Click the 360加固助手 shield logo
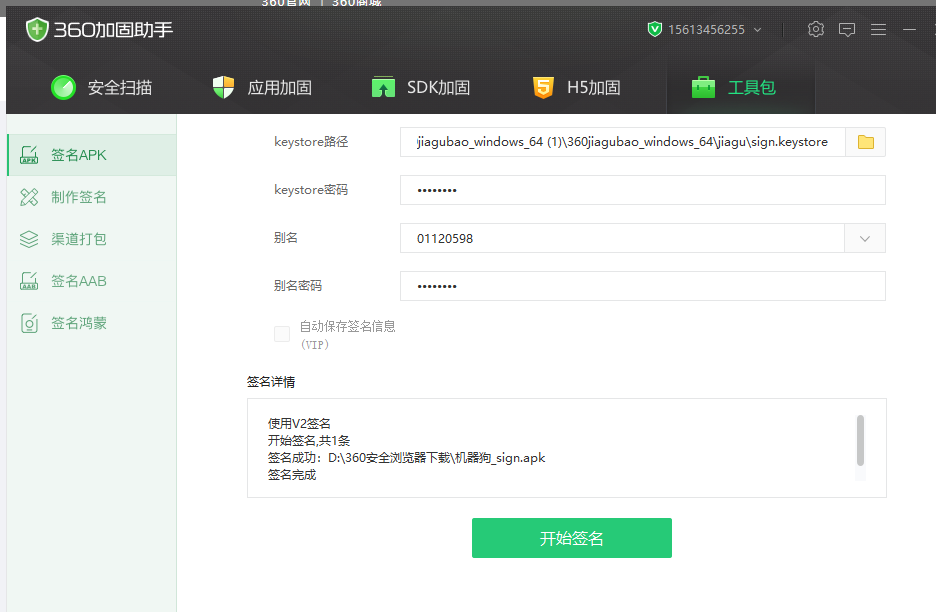Screen dimensions: 936x612 coord(36,29)
